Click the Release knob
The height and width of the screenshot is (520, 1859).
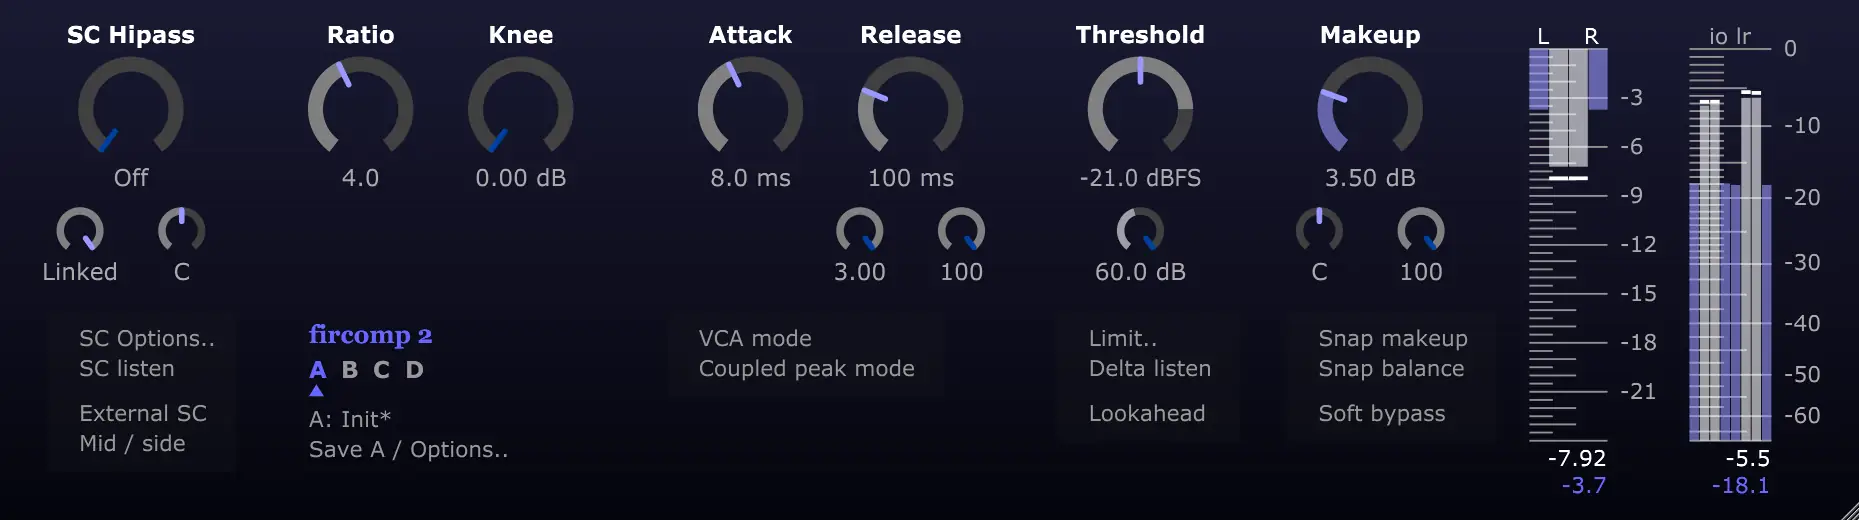(910, 108)
